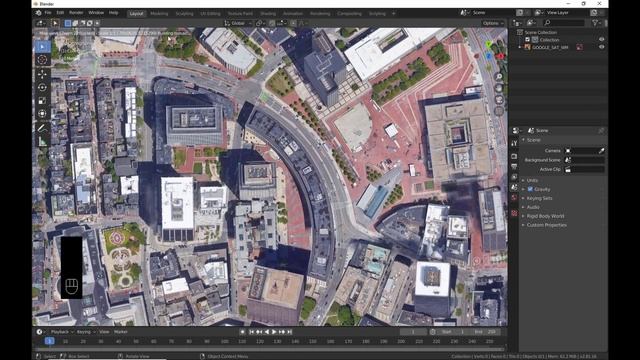Expand the Rigid Body World panel

point(545,216)
